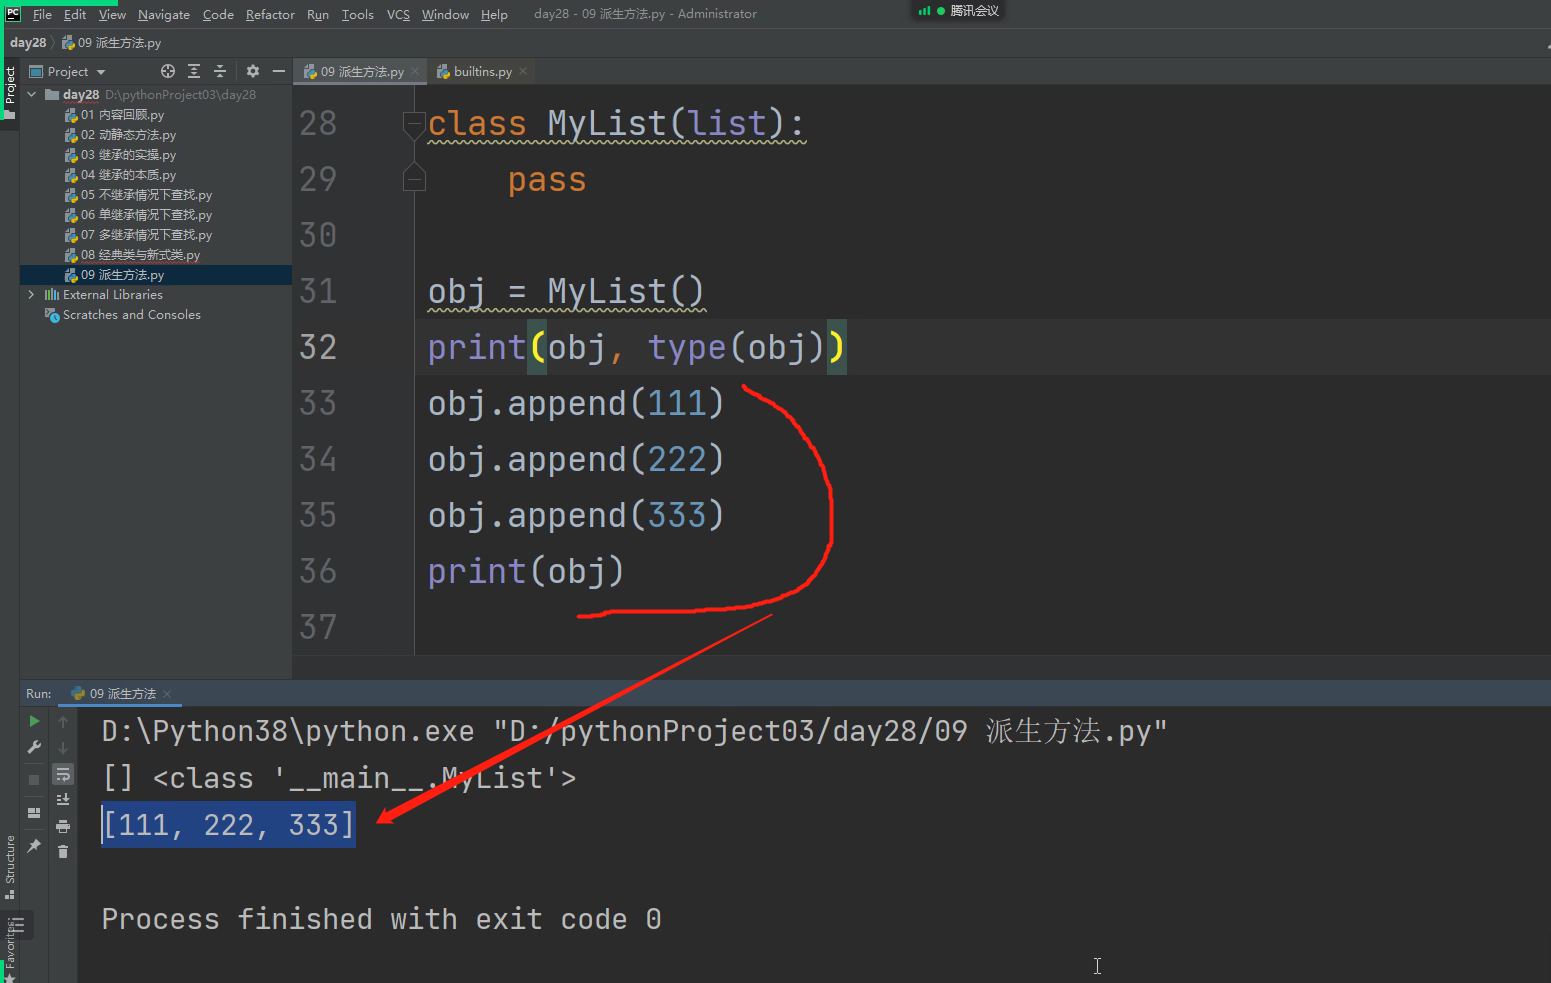
Task: Collapse the day28 folder tree node
Action: point(32,95)
